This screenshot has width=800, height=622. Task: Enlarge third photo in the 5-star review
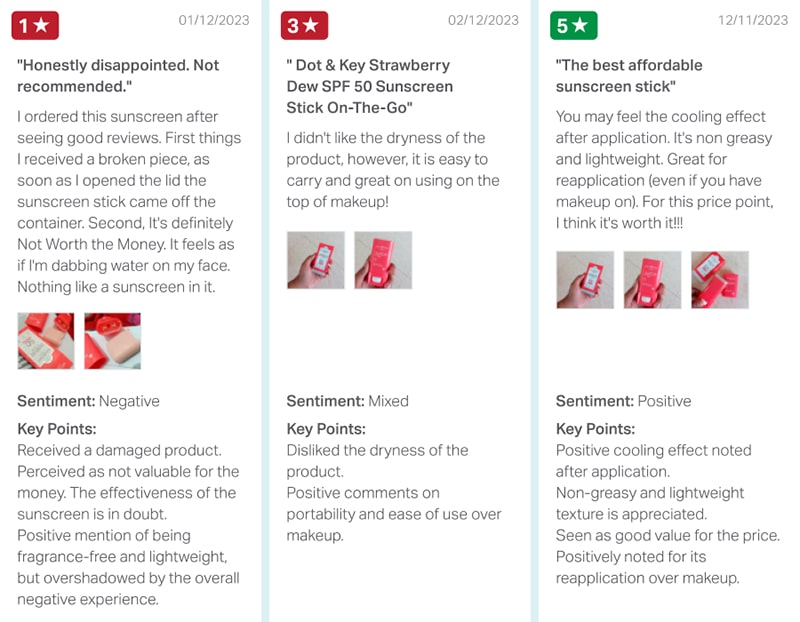(720, 279)
